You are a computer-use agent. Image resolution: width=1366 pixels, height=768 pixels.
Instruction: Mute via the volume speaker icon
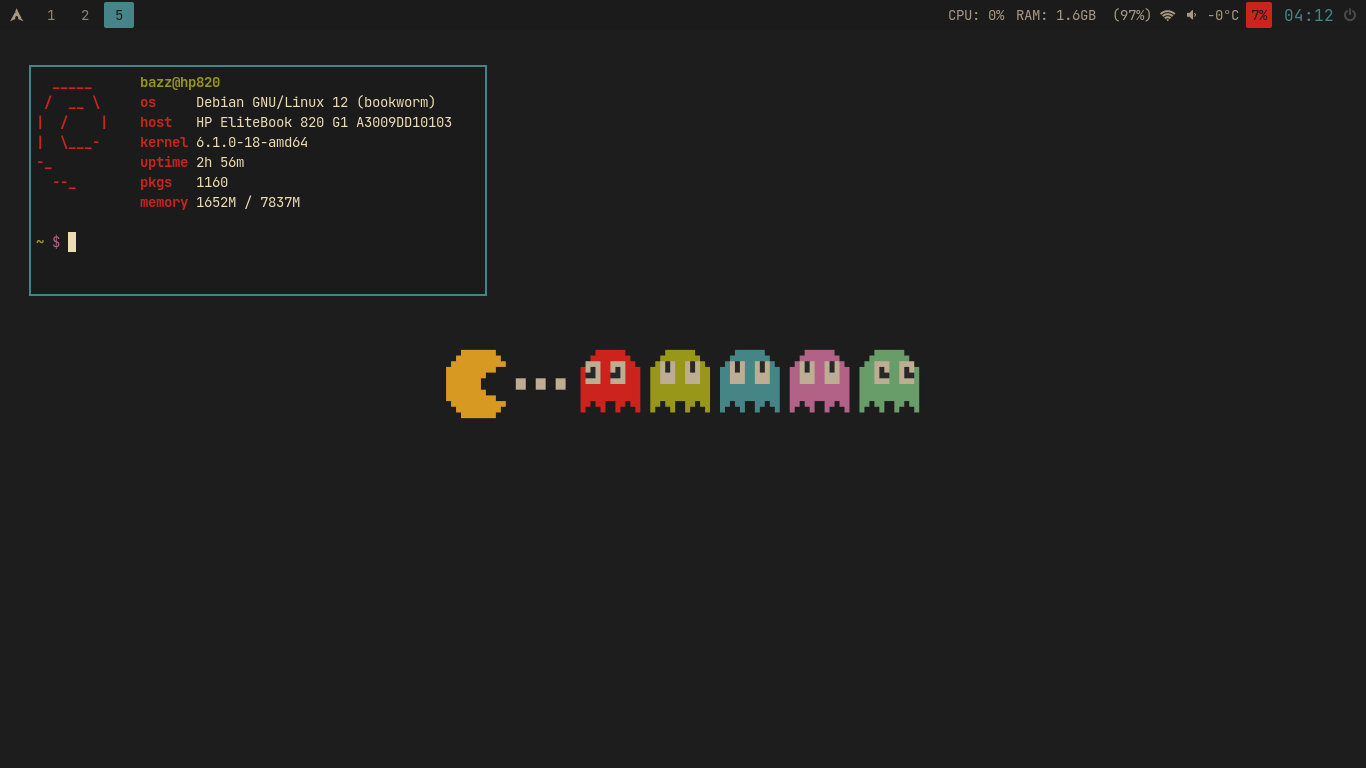click(1191, 15)
